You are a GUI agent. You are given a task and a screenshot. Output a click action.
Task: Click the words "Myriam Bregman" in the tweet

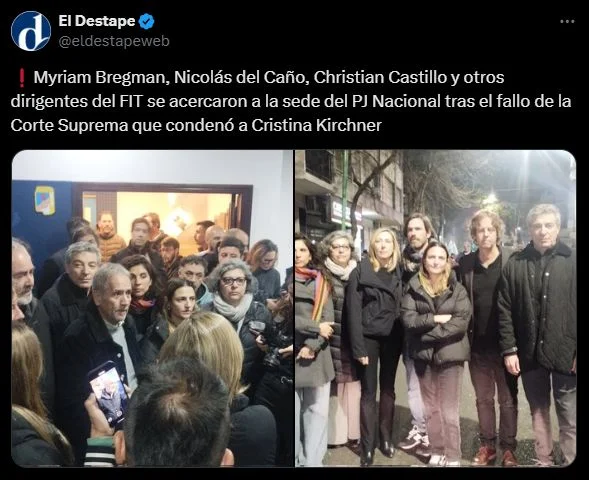pos(100,77)
